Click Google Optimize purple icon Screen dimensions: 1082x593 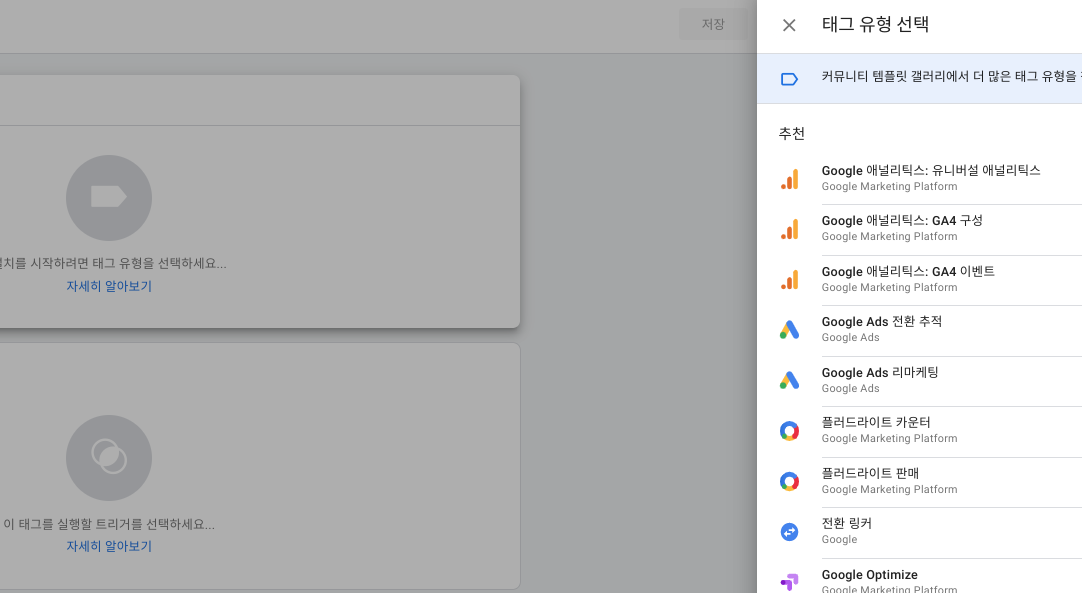click(x=789, y=582)
